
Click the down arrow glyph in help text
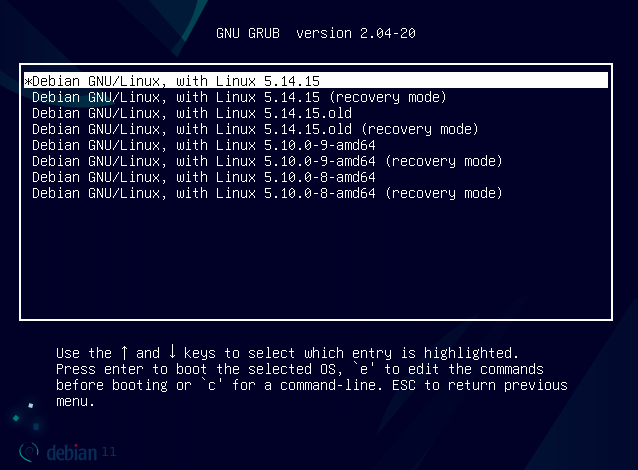pyautogui.click(x=172, y=353)
